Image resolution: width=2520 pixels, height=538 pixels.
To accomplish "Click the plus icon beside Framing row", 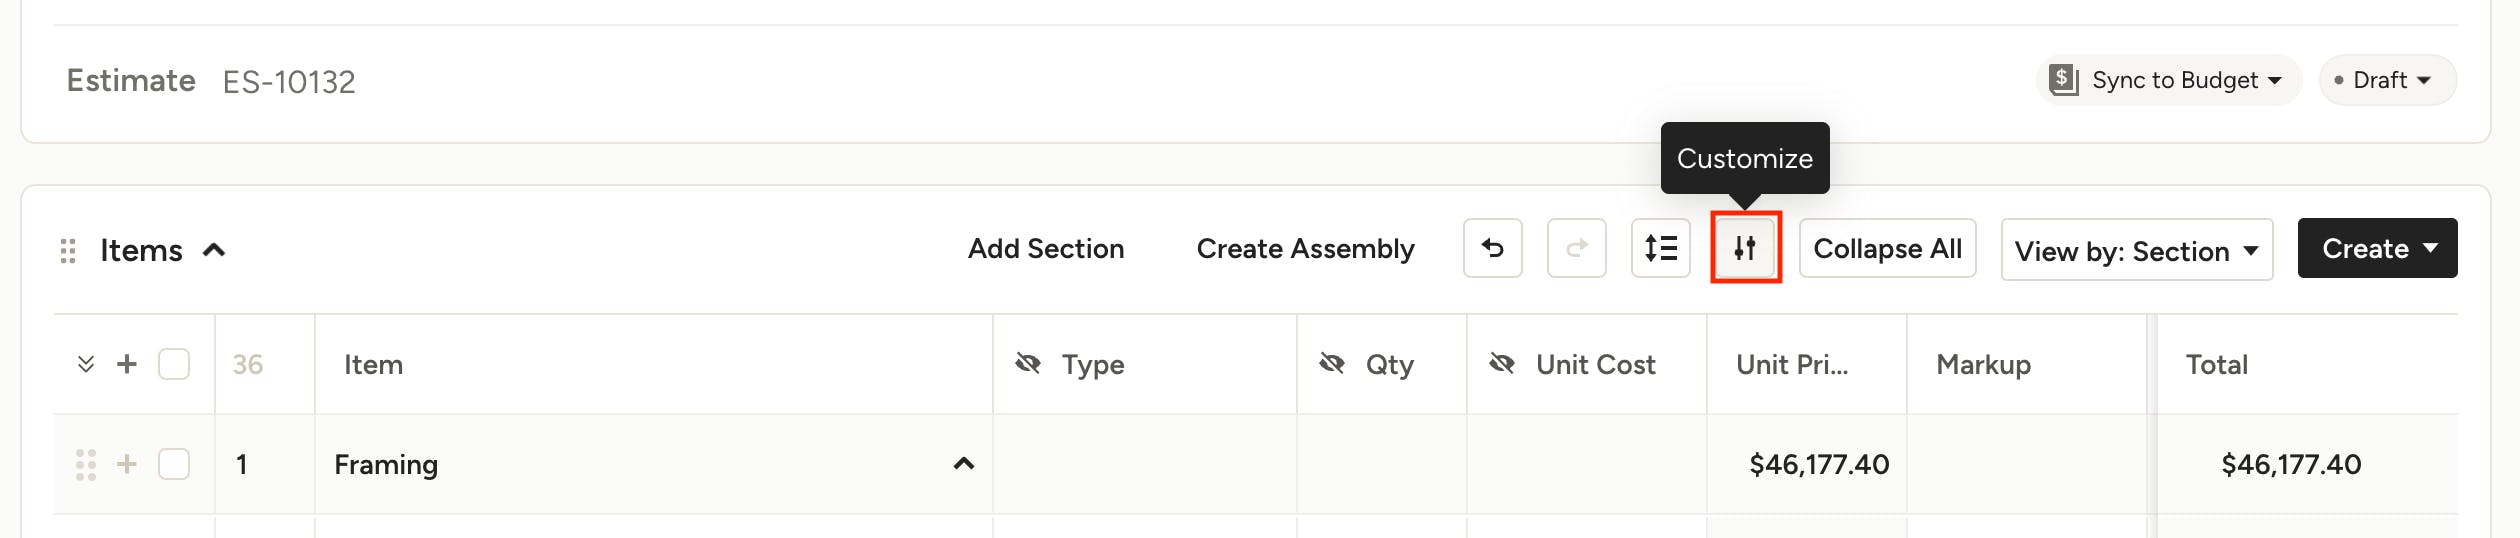I will click(127, 464).
